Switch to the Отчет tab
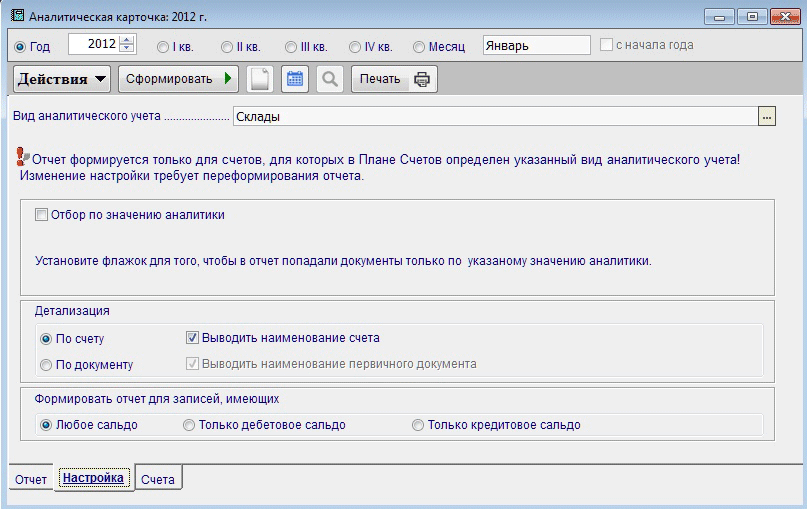Viewport: 807px width, 509px height. point(31,480)
